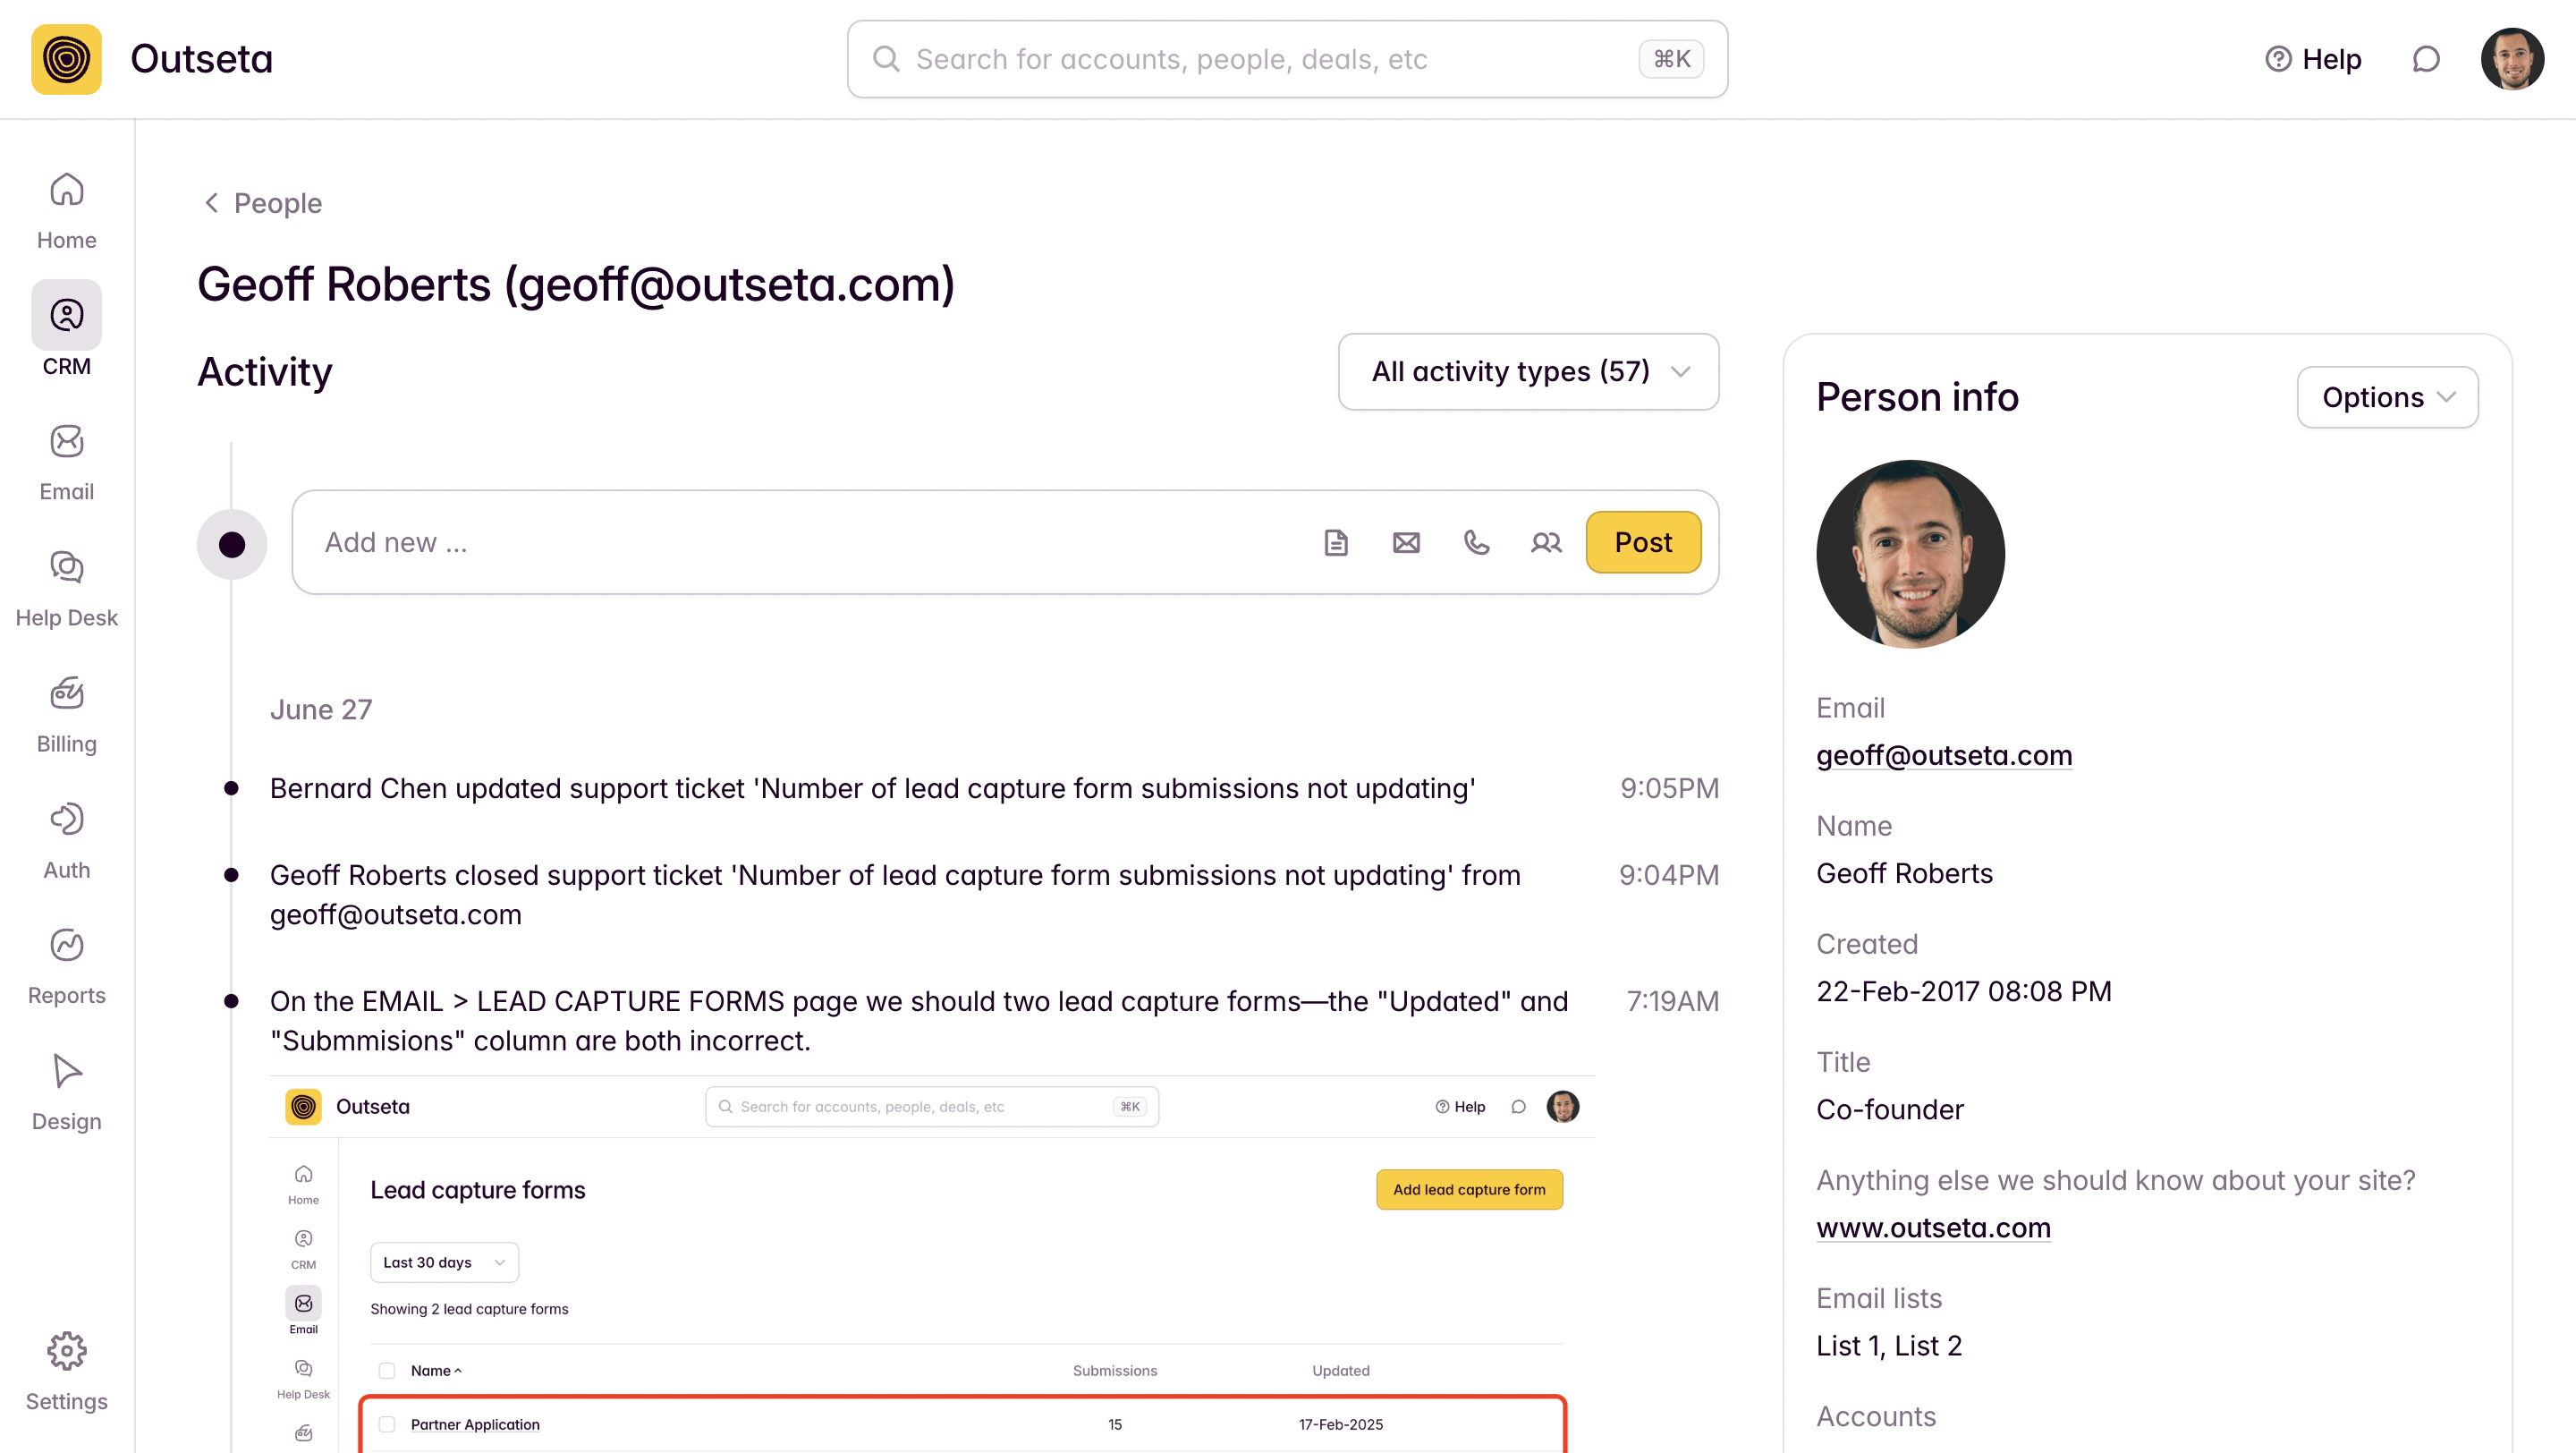Click the email envelope icon in composer
Screen dimensions: 2576x1453
pos(1406,542)
